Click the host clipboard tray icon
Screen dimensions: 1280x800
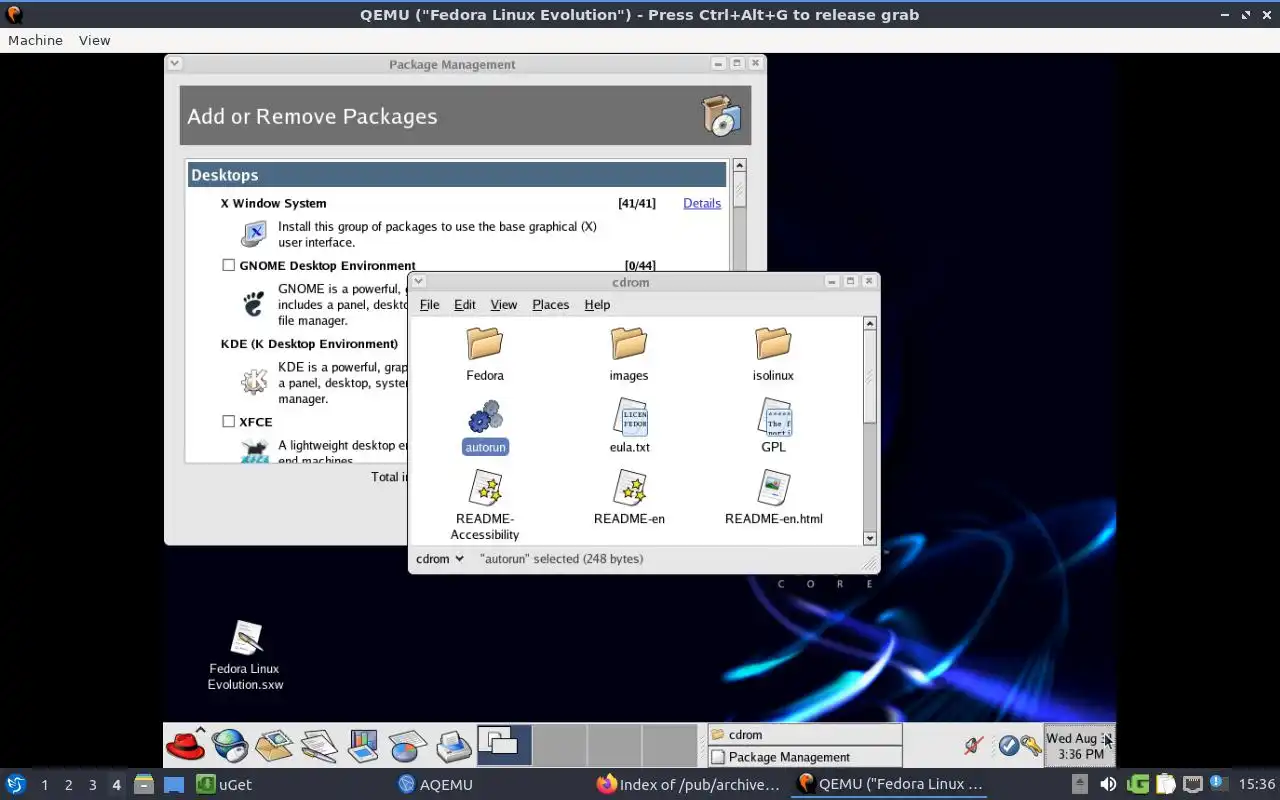pyautogui.click(x=1166, y=784)
